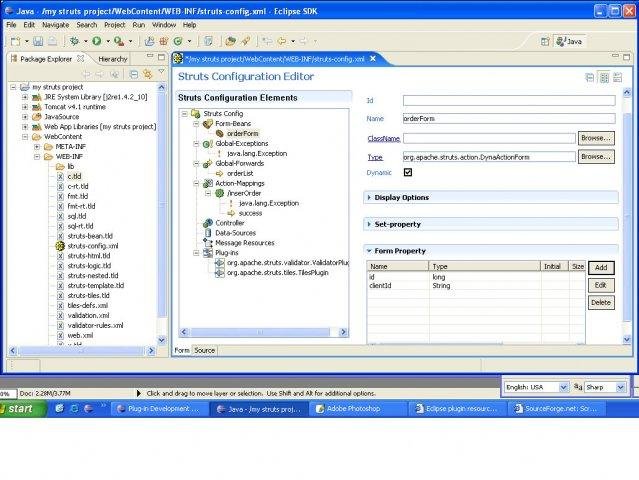The image size is (639, 480).
Task: Click the Search flashlight toolbar icon
Action: [246, 41]
